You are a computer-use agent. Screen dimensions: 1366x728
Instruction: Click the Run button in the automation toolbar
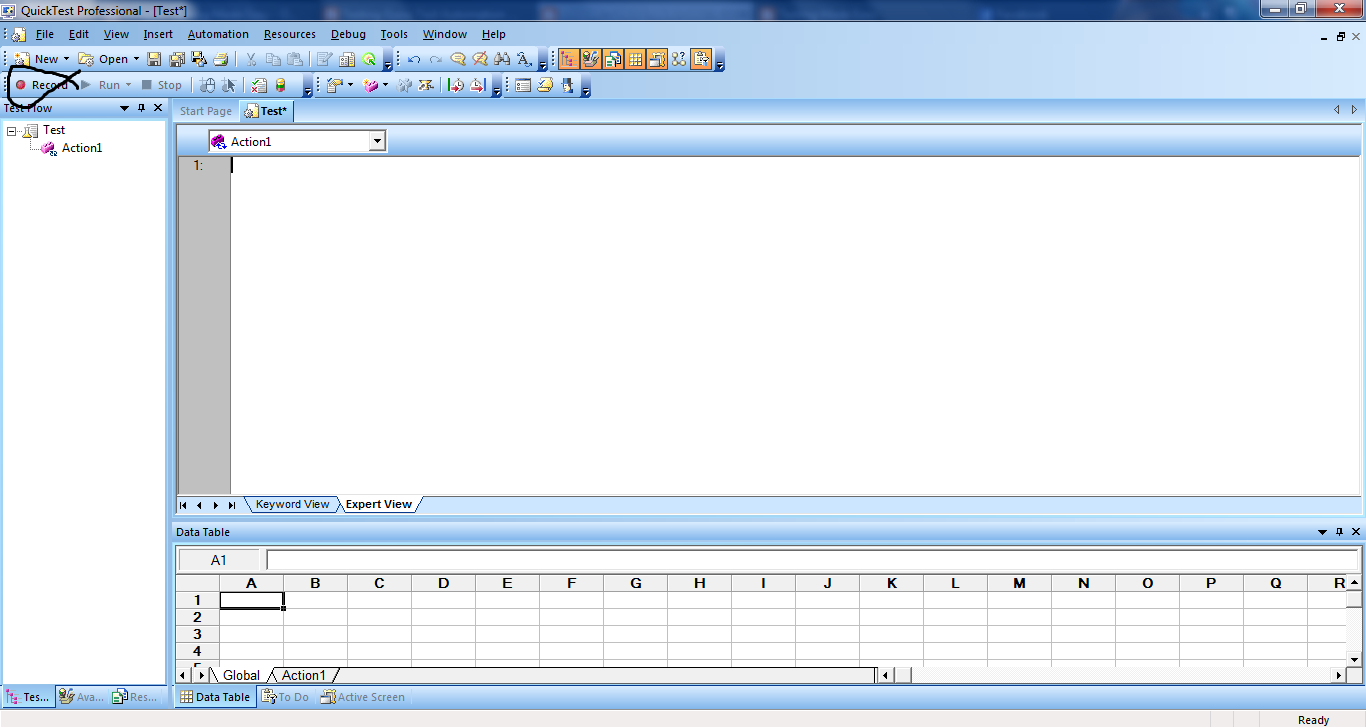click(x=101, y=85)
